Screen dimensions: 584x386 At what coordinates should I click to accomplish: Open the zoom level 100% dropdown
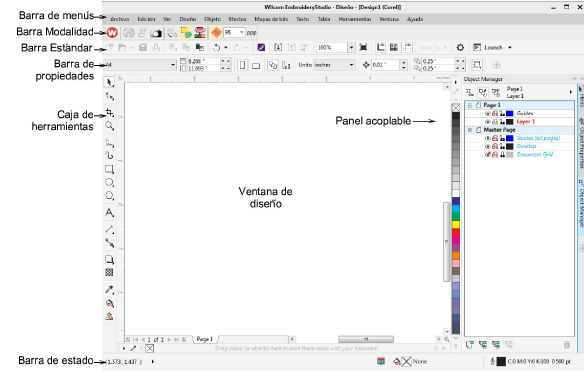(x=351, y=48)
